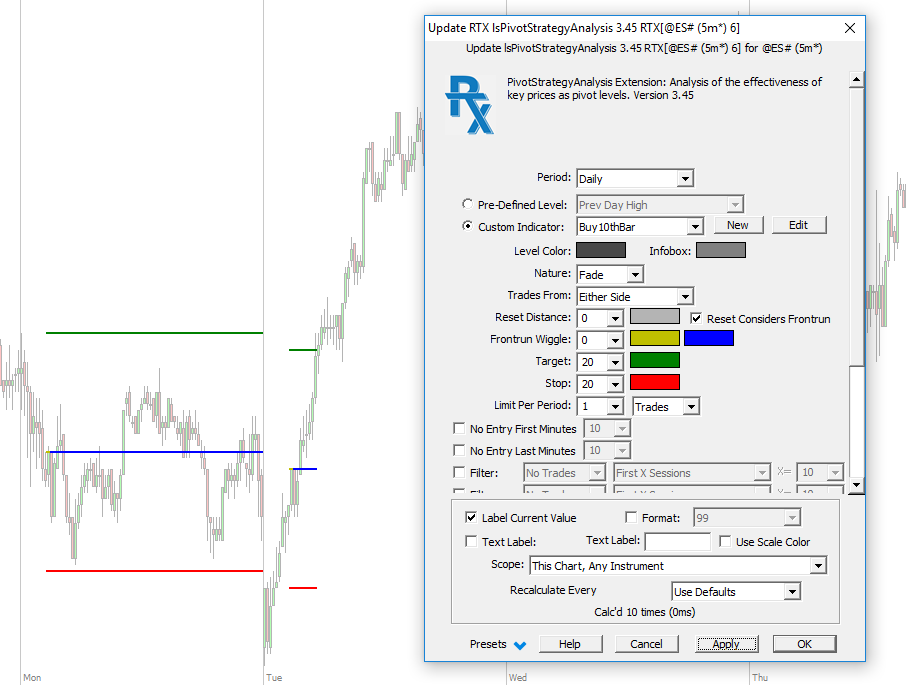This screenshot has width=906, height=685.
Task: Change the red Stop color swatch
Action: (x=655, y=383)
